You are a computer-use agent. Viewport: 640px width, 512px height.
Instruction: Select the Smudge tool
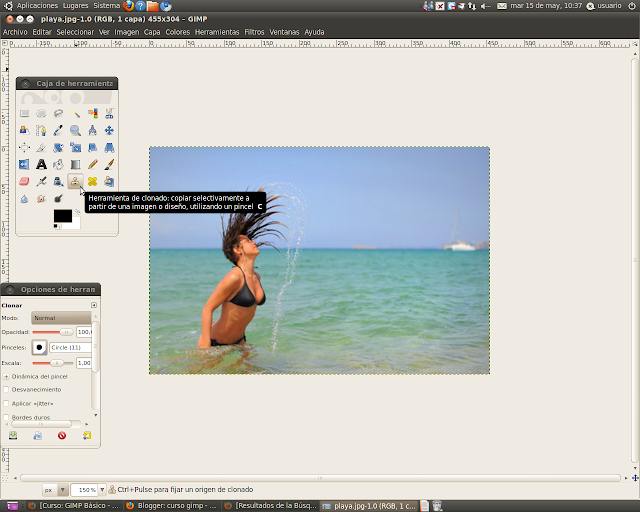click(41, 199)
